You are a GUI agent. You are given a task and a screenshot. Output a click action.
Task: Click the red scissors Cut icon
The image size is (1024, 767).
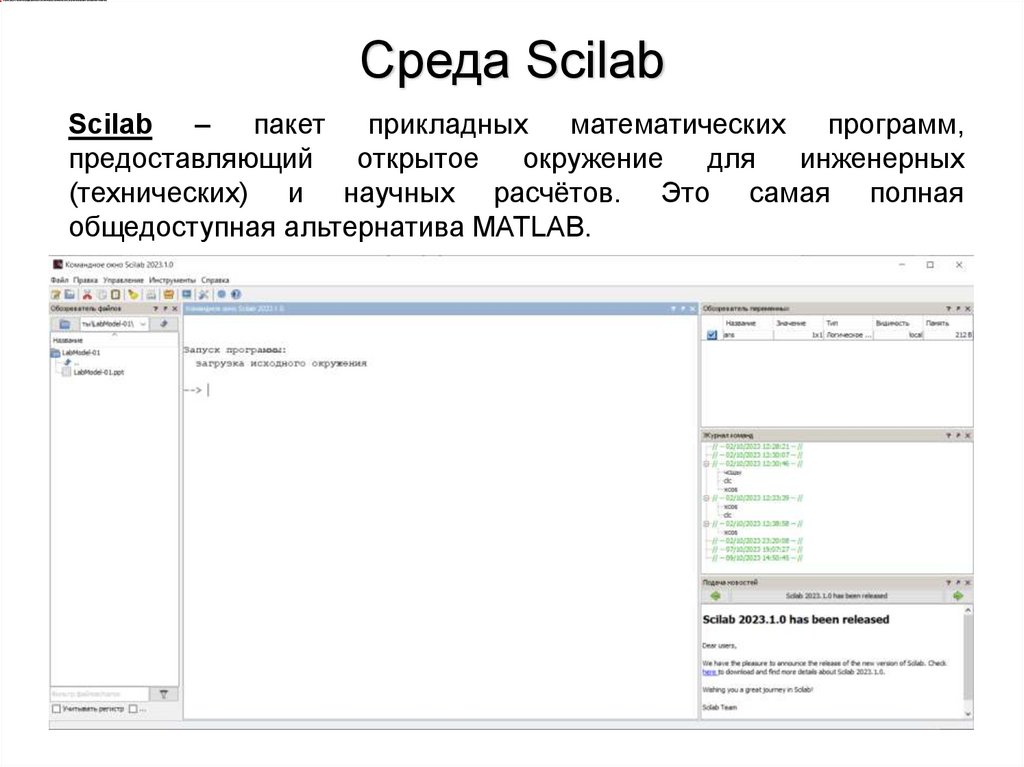tap(88, 295)
